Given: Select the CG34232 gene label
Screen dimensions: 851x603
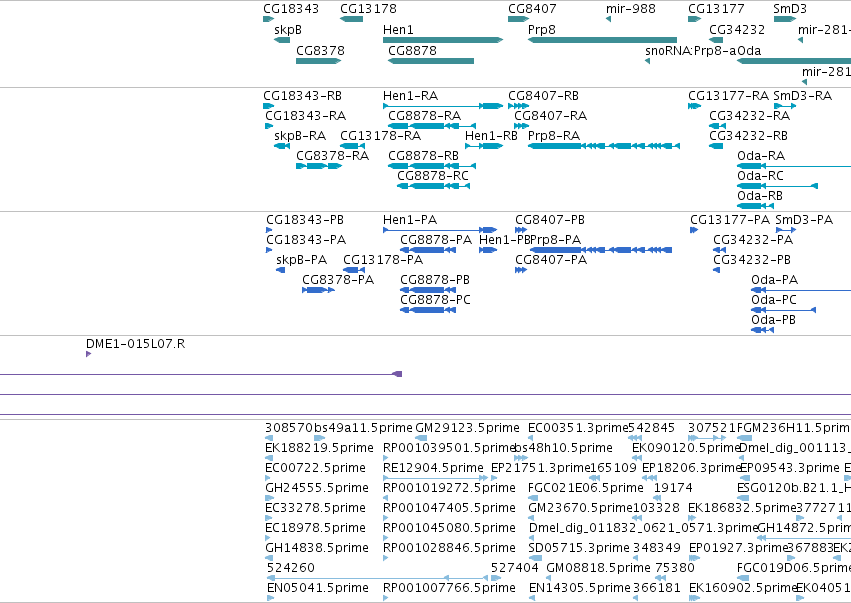Looking at the screenshot, I should pos(737,30).
